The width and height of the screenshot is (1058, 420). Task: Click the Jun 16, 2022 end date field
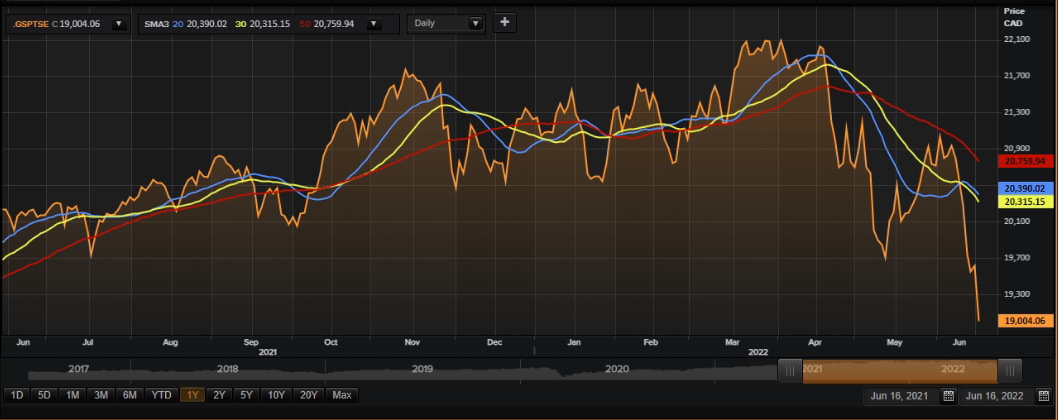[x=997, y=396]
